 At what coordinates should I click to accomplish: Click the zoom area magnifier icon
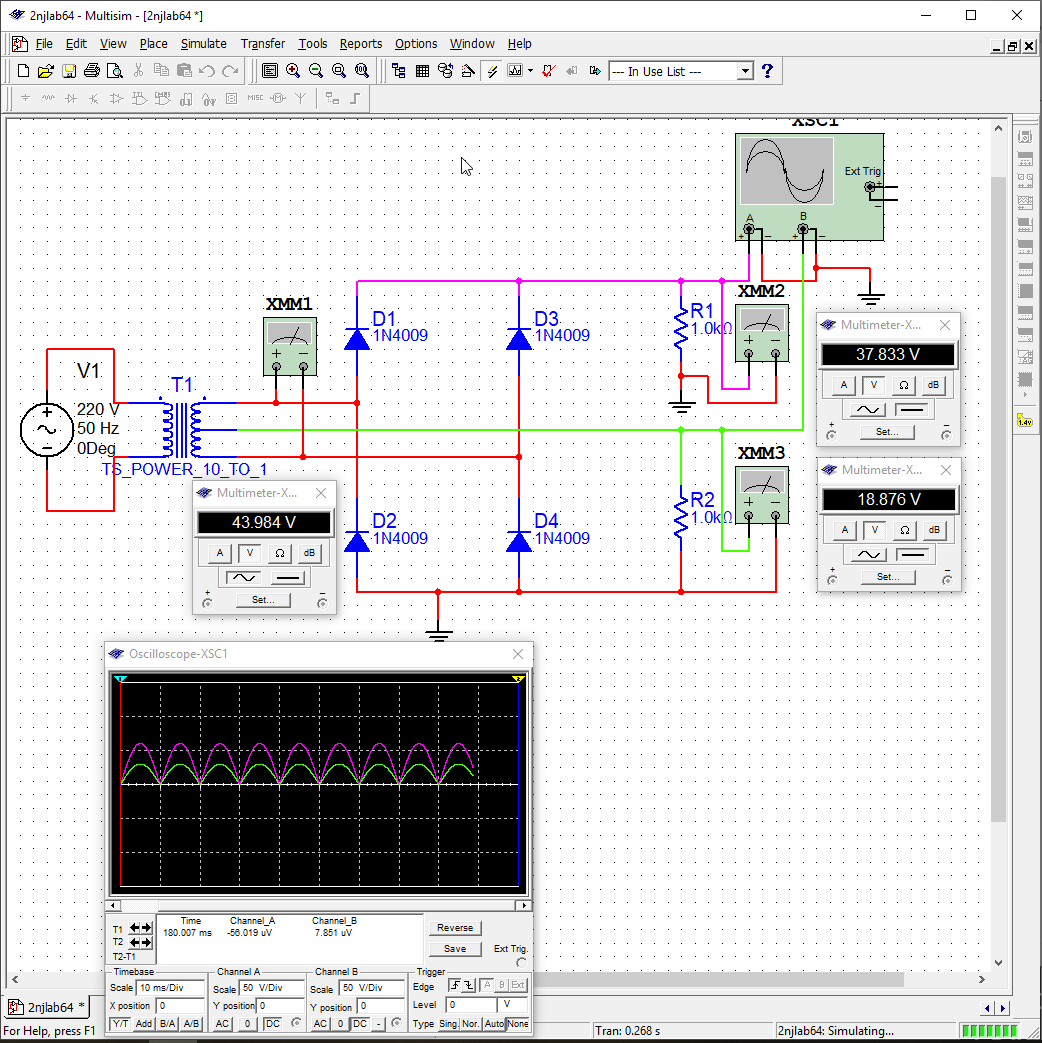pos(339,71)
